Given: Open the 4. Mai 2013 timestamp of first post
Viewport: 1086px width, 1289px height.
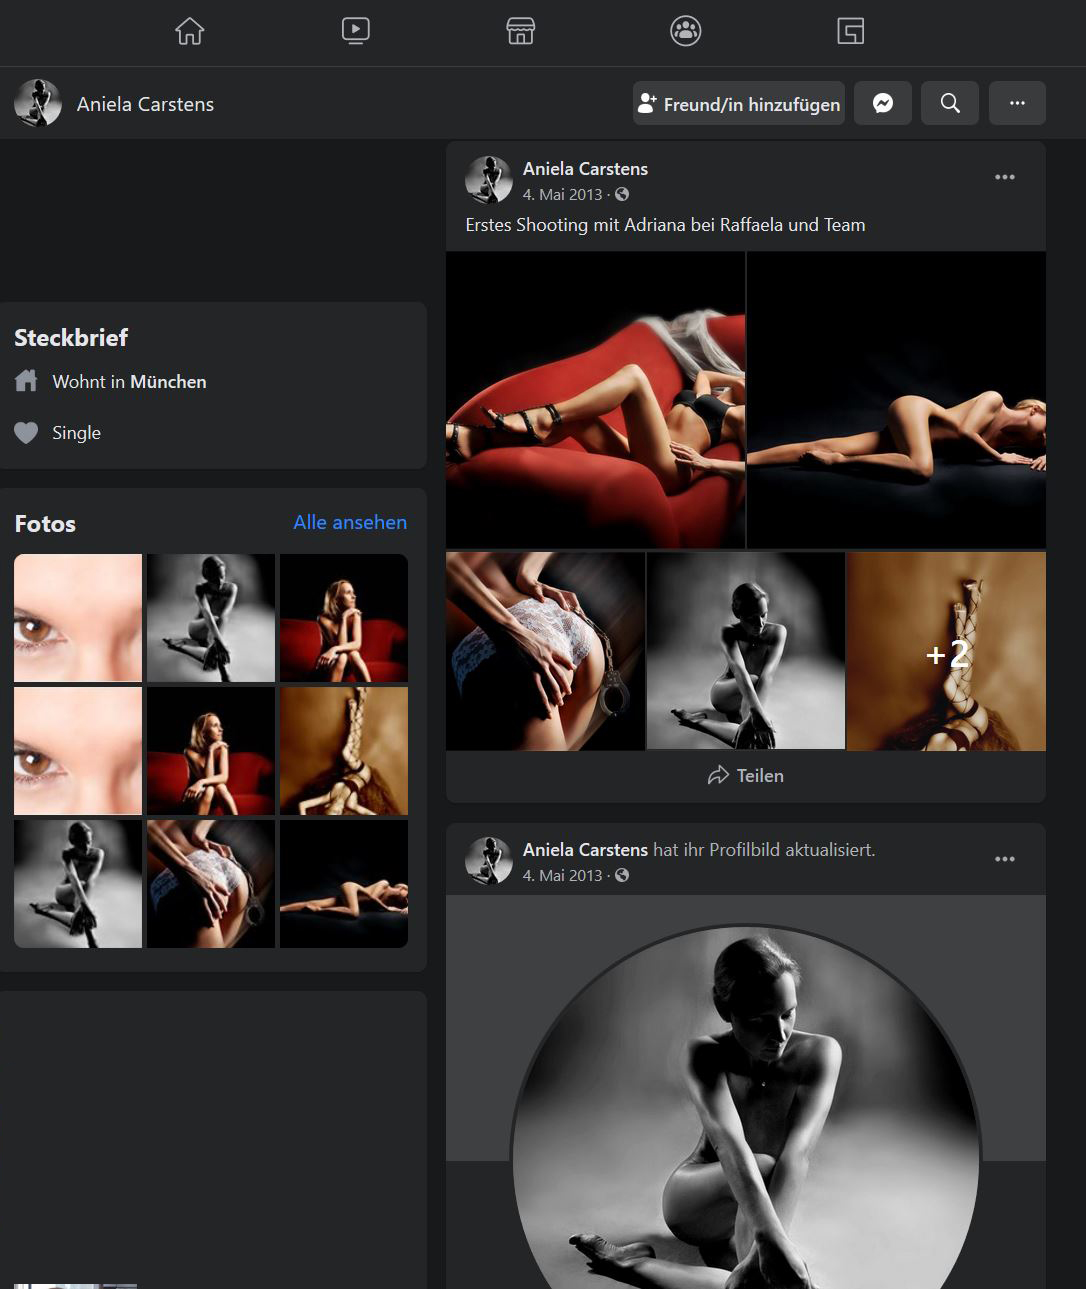Looking at the screenshot, I should [x=562, y=195].
